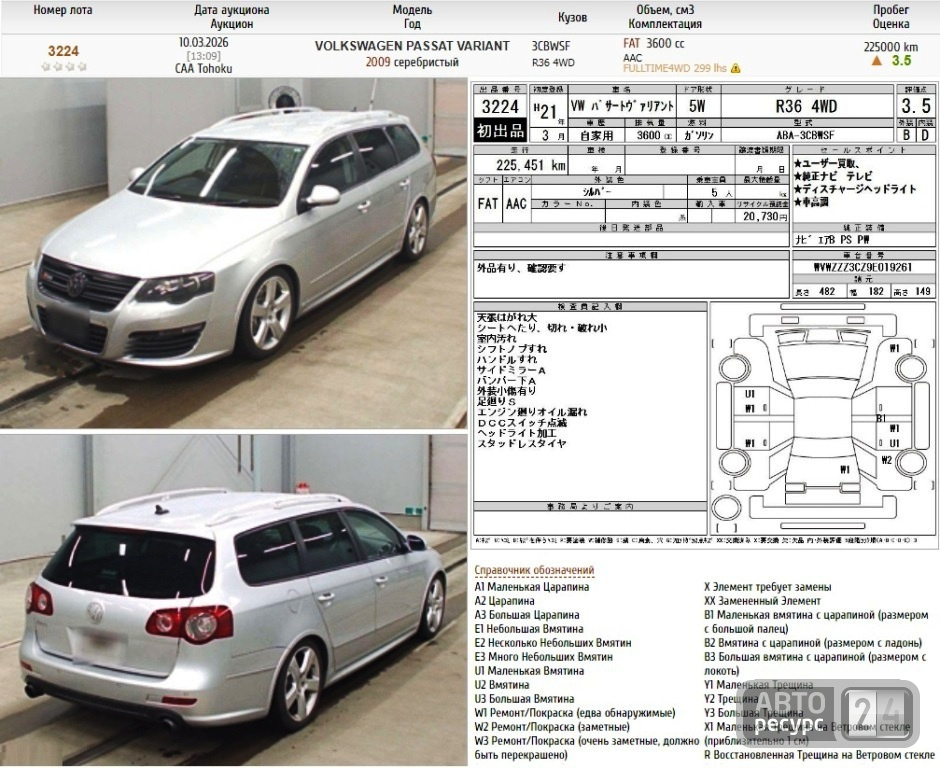Click the 'Номер лота' column header
This screenshot has width=940, height=768.
(63, 10)
